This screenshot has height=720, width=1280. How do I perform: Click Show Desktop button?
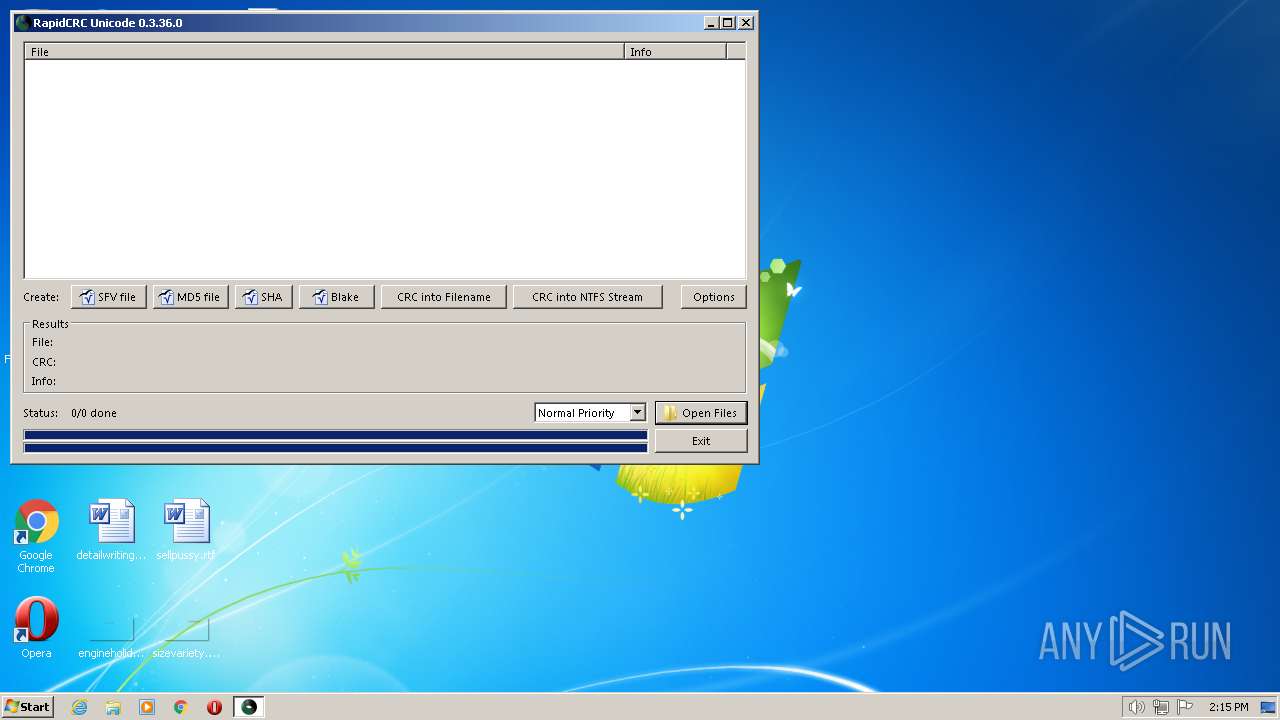coord(1268,707)
